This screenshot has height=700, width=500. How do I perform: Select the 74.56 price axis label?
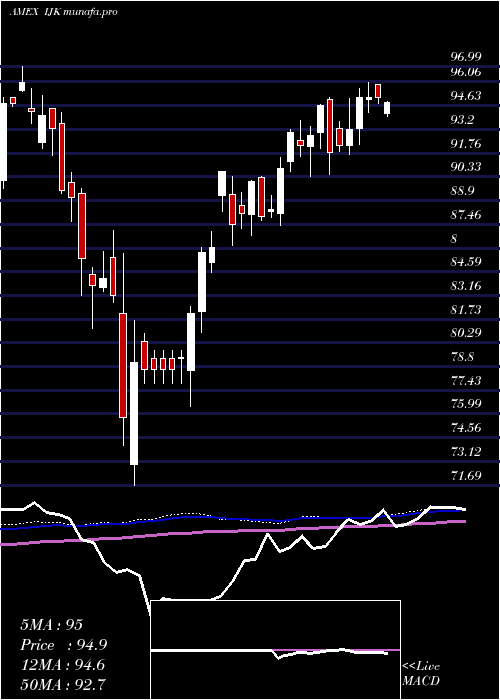point(466,428)
